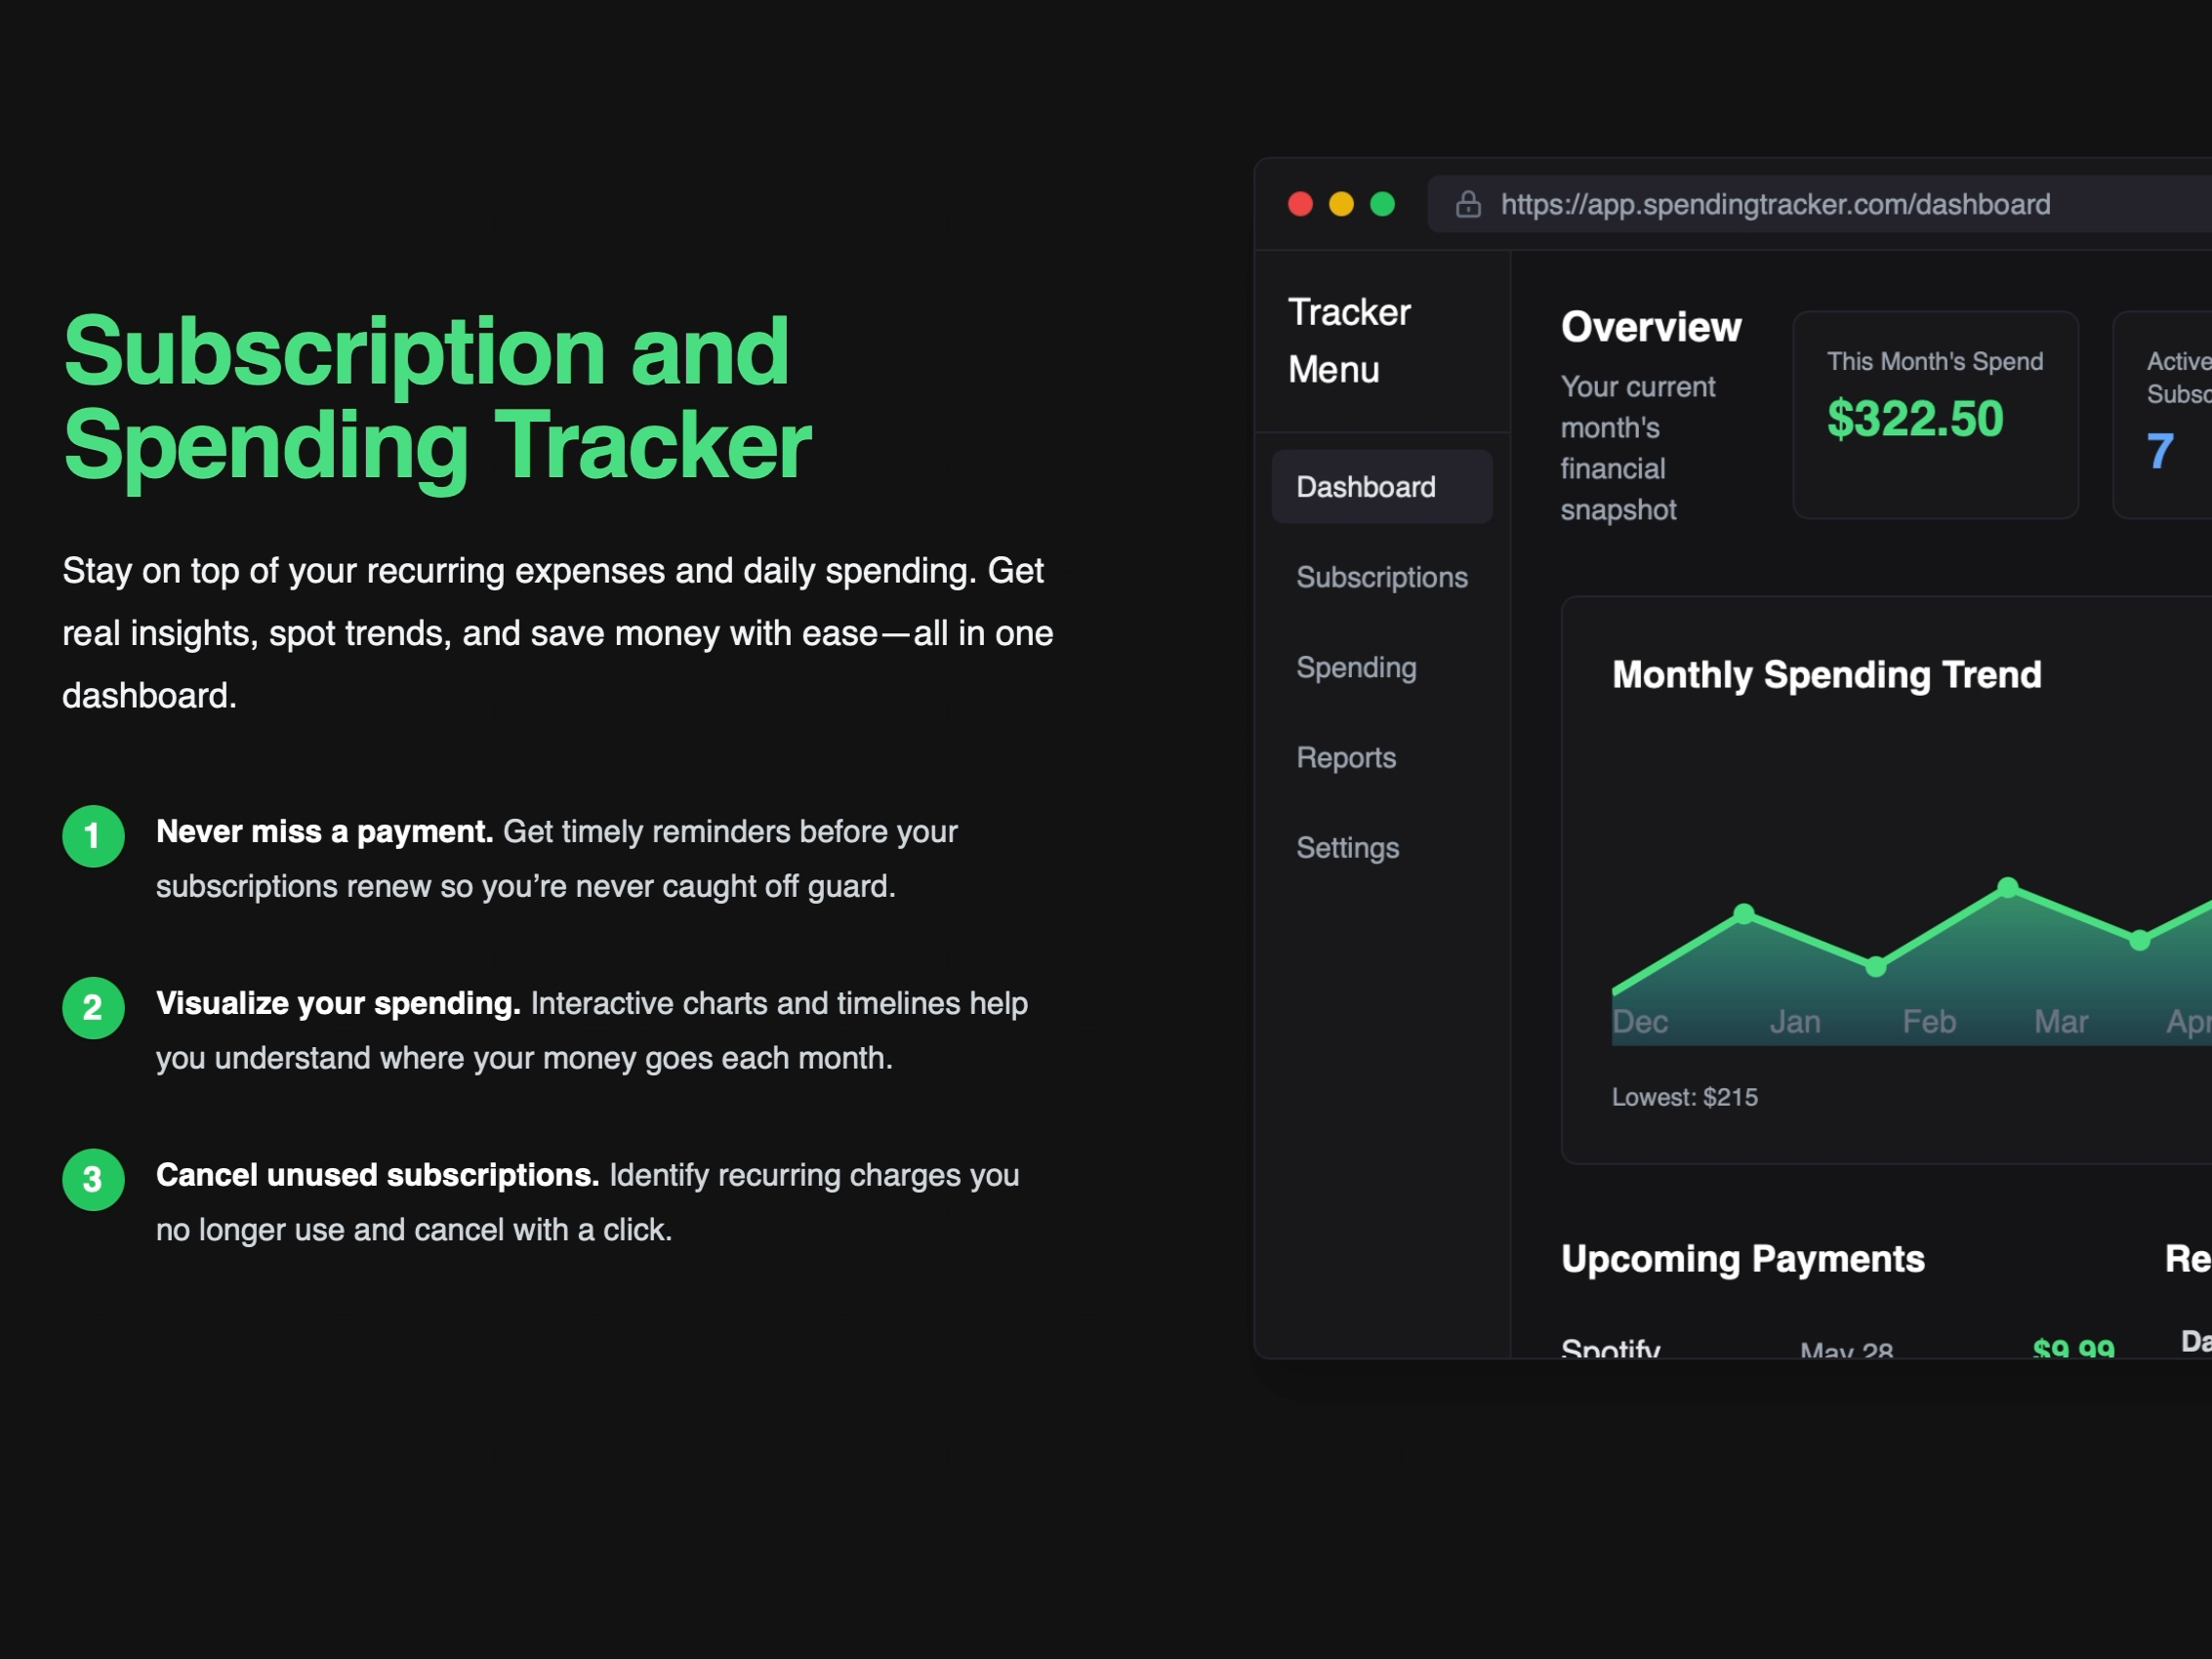
Task: Open the Reports section
Action: pyautogui.click(x=1345, y=757)
